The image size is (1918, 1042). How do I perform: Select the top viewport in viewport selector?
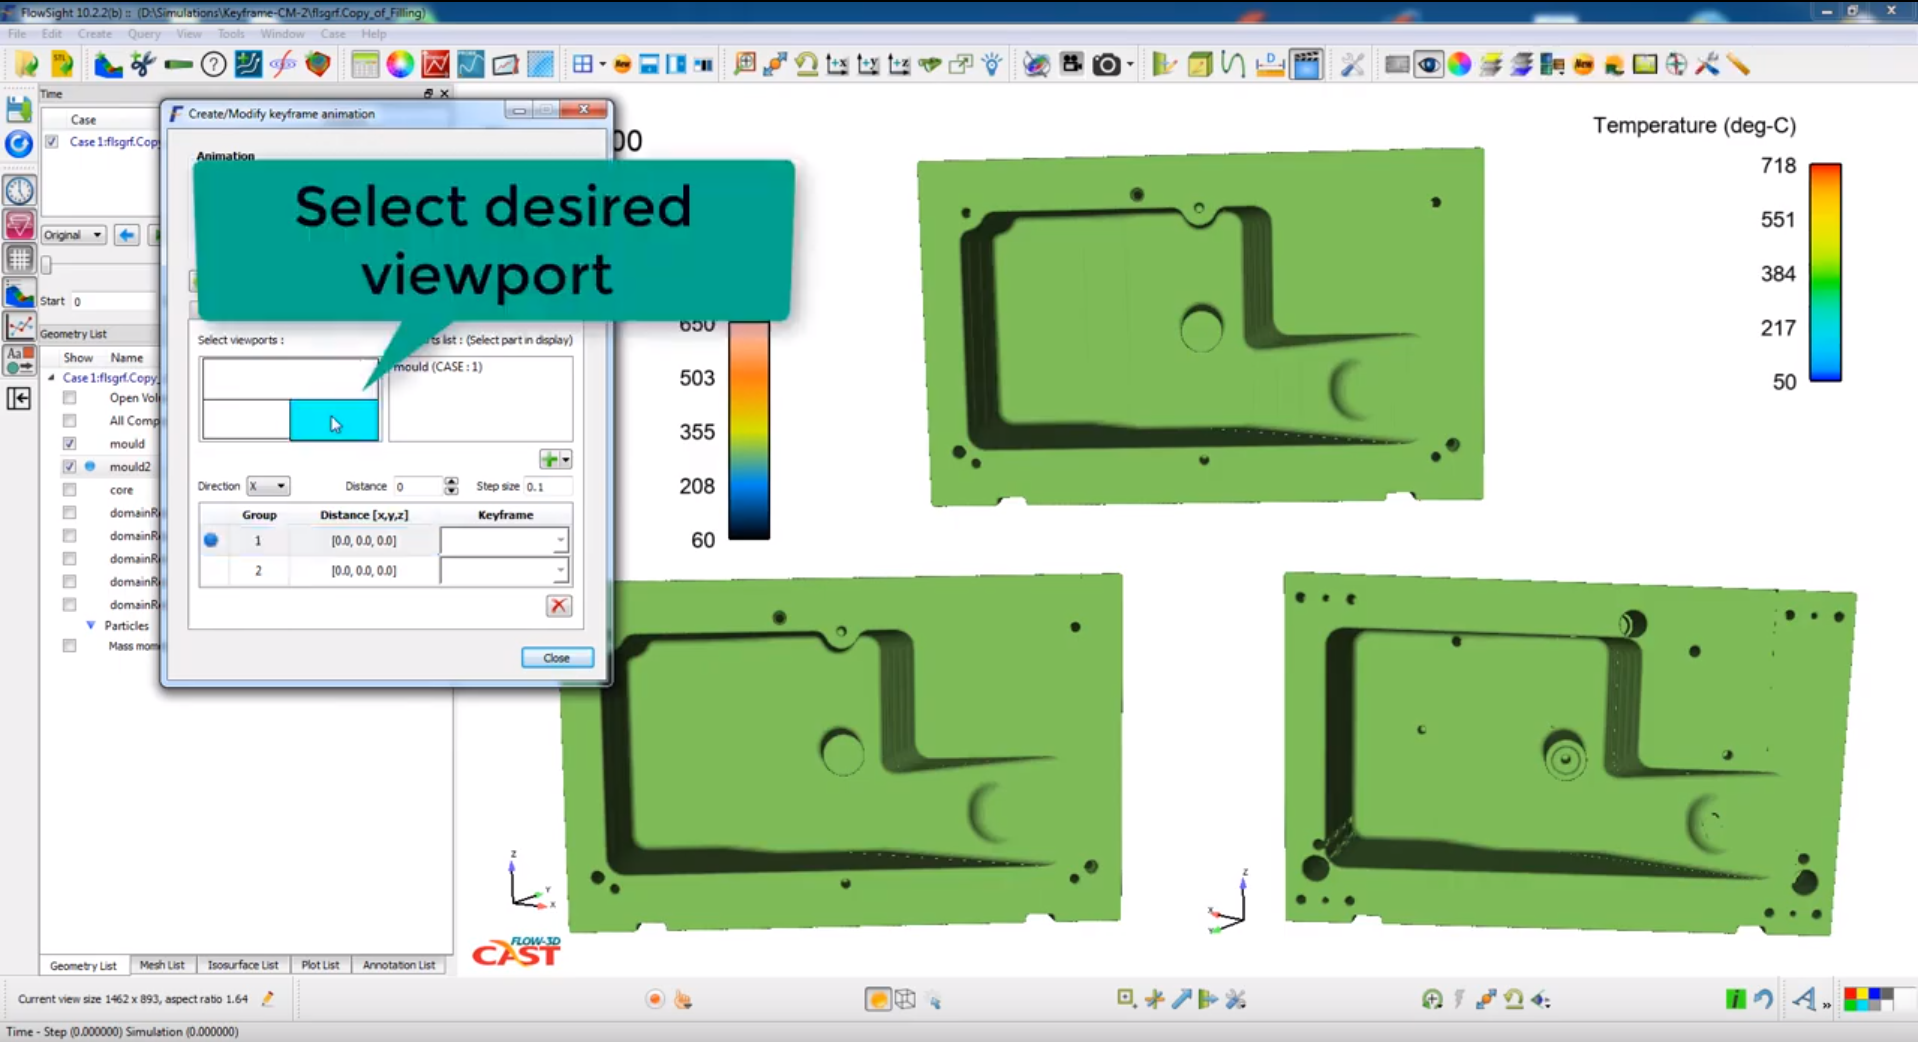[290, 379]
